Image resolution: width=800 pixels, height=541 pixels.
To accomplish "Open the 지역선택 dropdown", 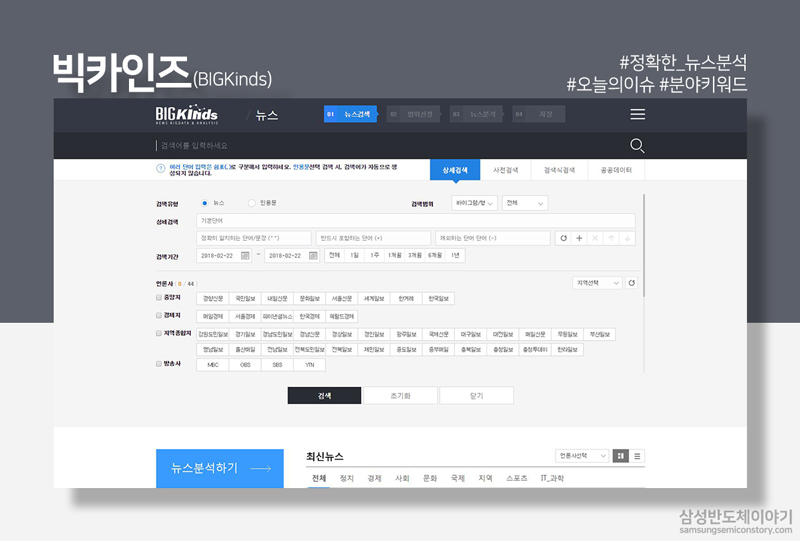I will [x=597, y=283].
